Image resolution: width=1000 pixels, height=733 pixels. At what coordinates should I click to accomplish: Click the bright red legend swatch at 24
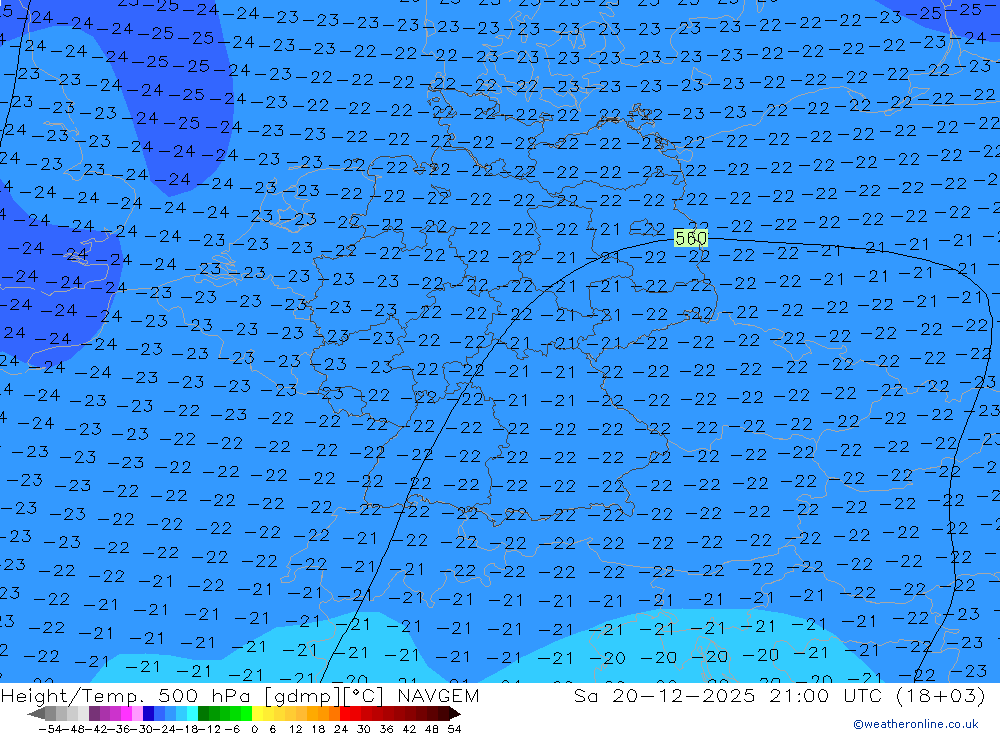coord(345,714)
